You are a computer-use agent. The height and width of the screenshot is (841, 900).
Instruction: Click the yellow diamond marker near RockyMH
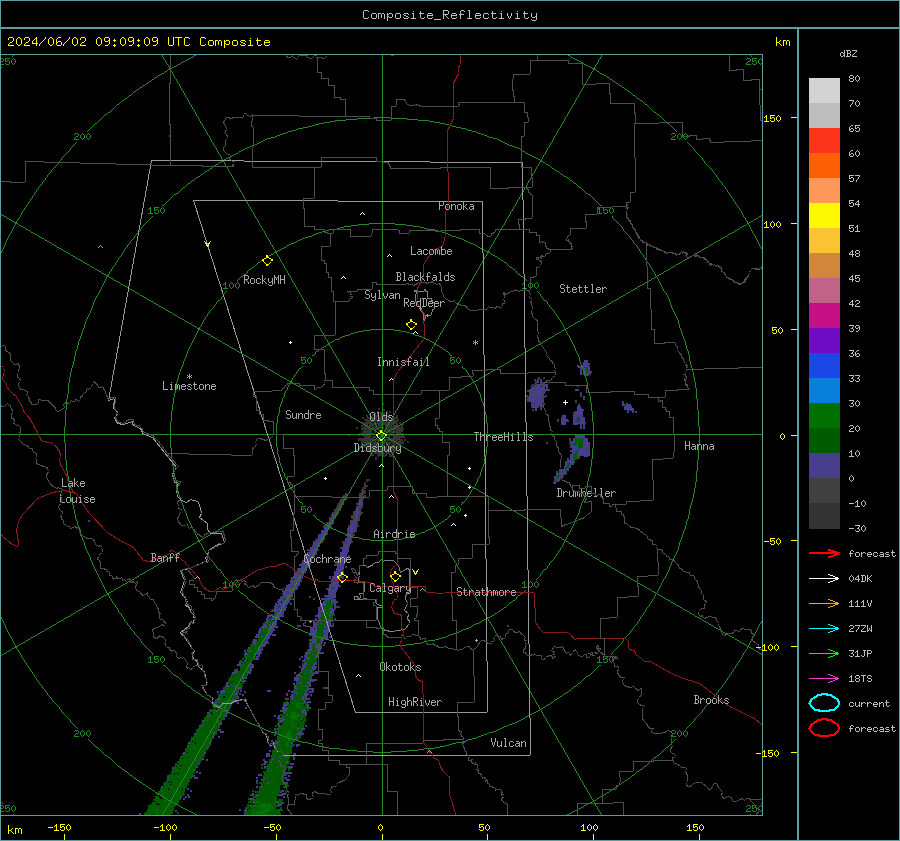[267, 261]
